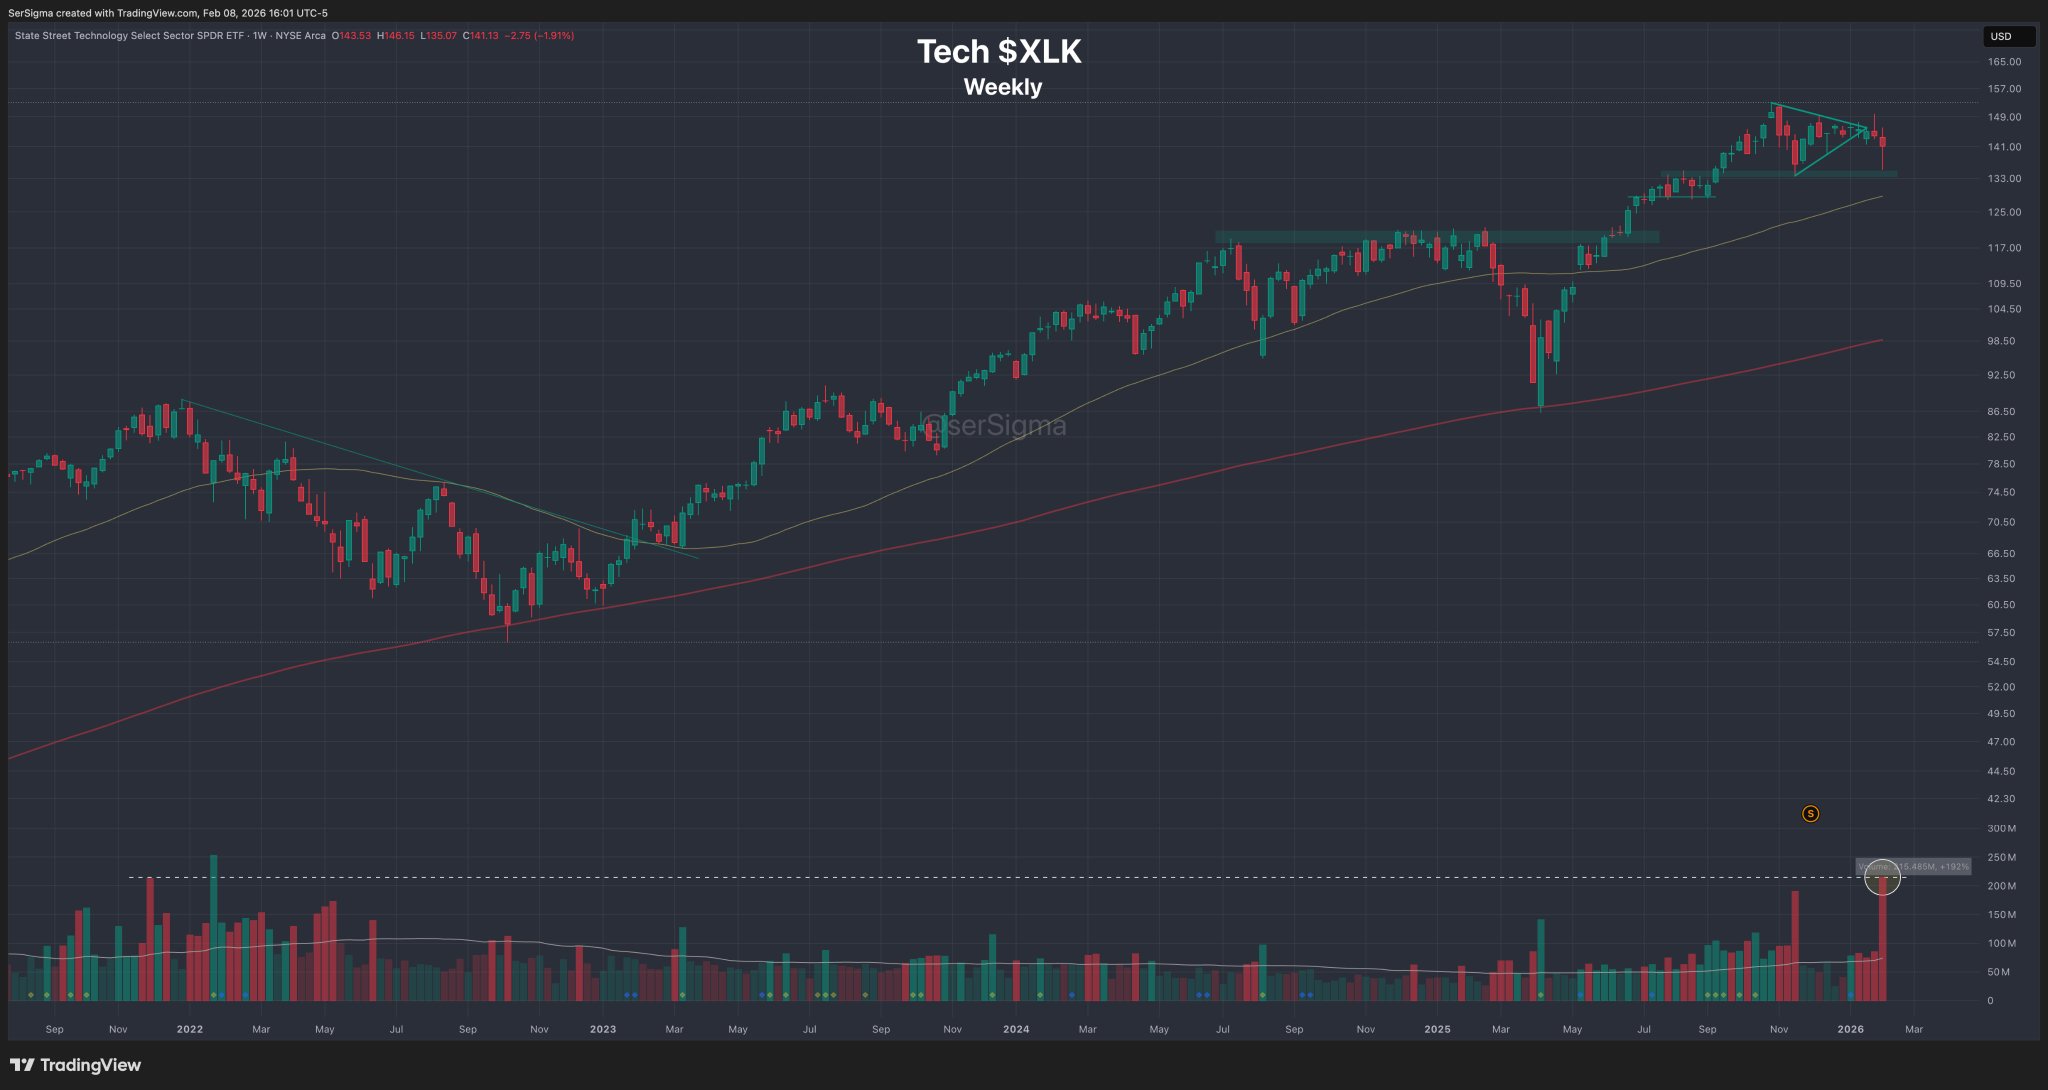
Task: Click the State Street Technology ETF symbol name
Action: 128,36
